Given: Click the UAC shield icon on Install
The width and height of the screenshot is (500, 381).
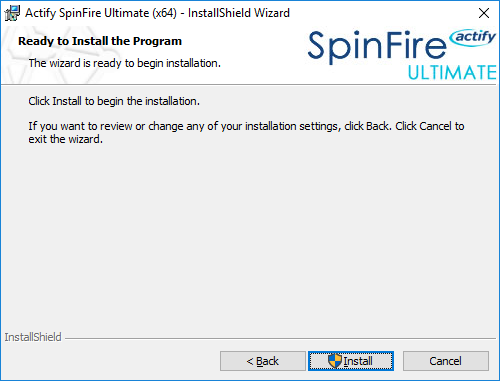Looking at the screenshot, I should pyautogui.click(x=335, y=361).
